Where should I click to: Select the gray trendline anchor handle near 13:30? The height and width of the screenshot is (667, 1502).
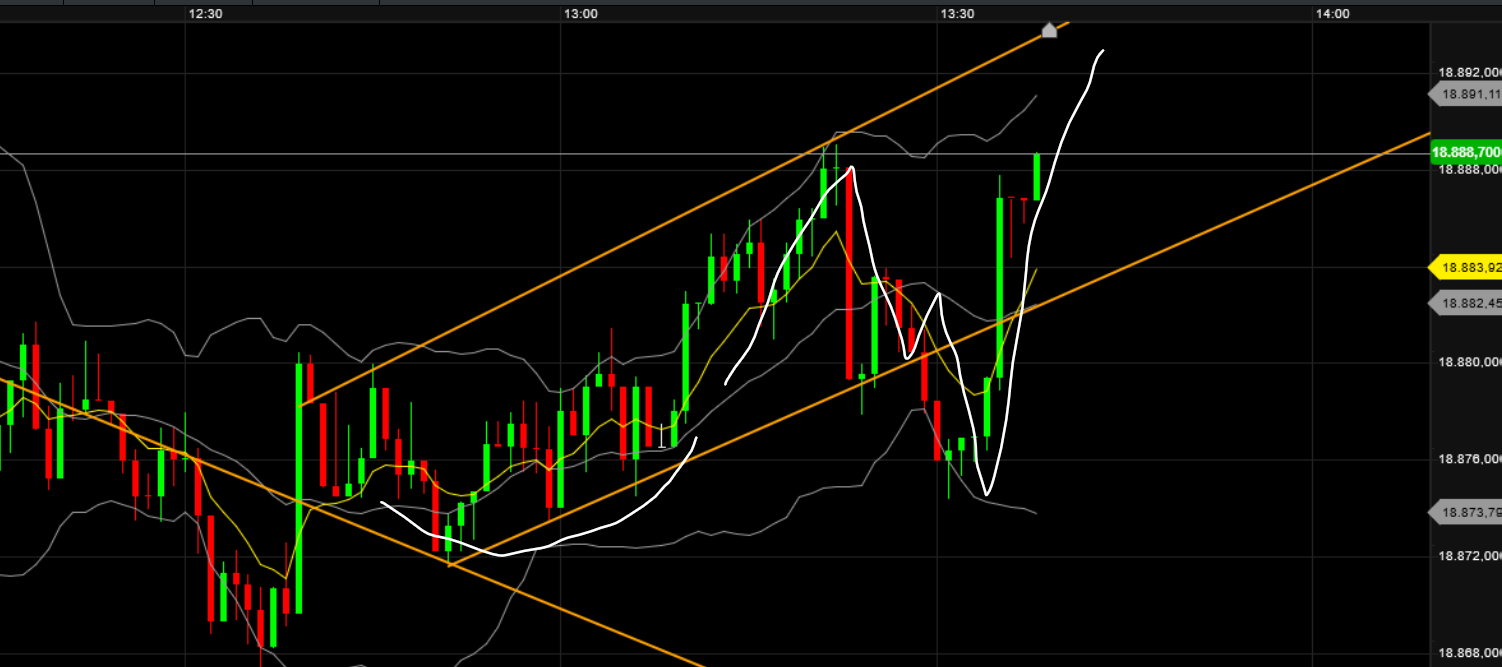1049,30
